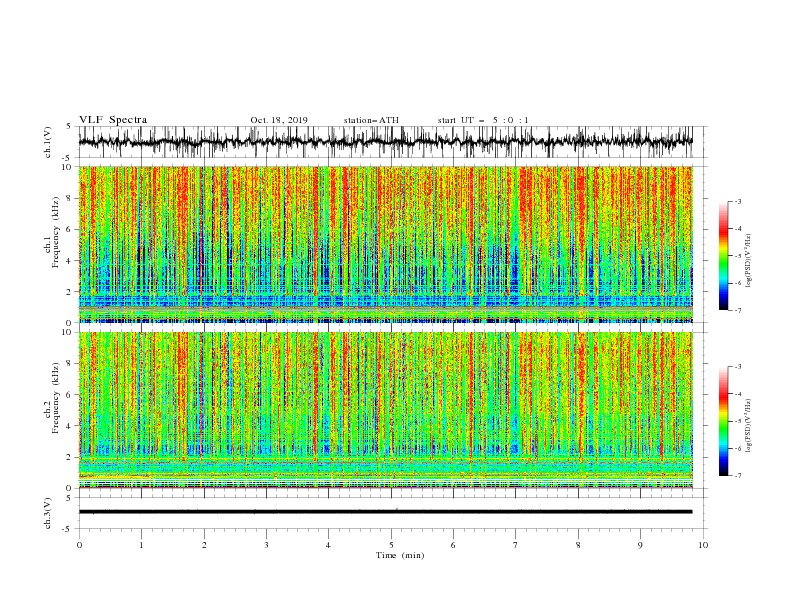Click the 'Time (min)' axis label
Viewport: 792px width, 612px height.
pyautogui.click(x=400, y=555)
